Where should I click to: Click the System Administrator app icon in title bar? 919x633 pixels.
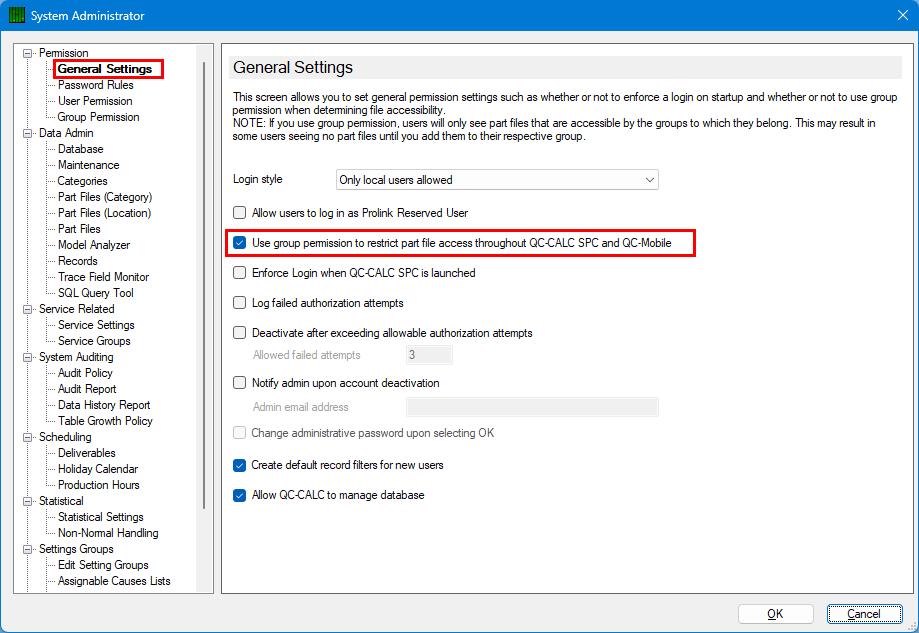pos(16,15)
